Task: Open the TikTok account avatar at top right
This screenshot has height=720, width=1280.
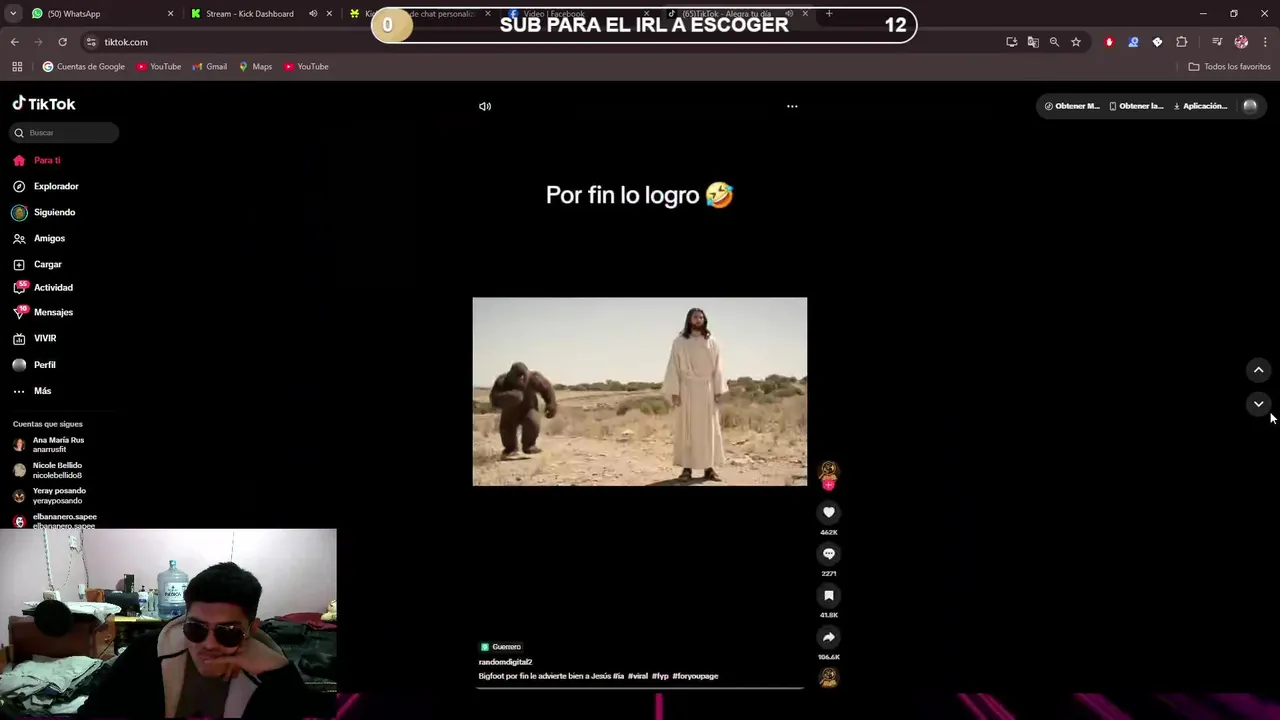Action: pyautogui.click(x=1250, y=106)
